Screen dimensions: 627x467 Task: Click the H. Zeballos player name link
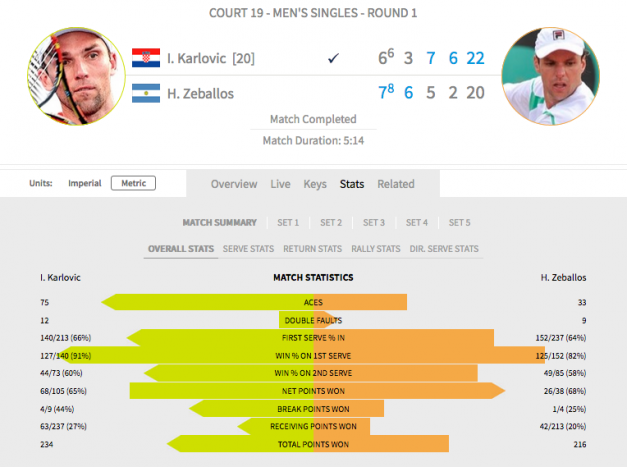[x=200, y=94]
